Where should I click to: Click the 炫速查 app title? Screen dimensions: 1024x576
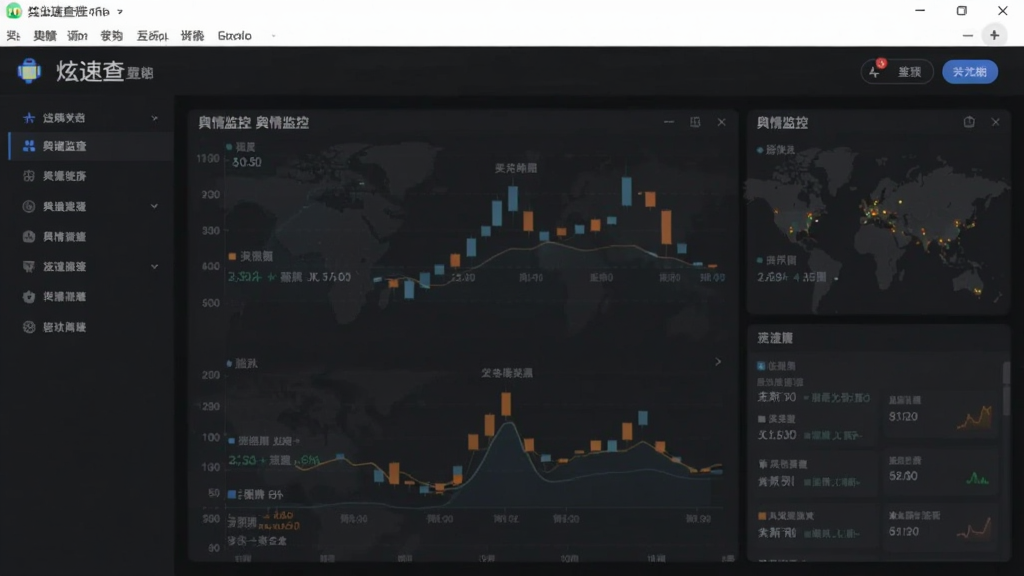pos(90,71)
